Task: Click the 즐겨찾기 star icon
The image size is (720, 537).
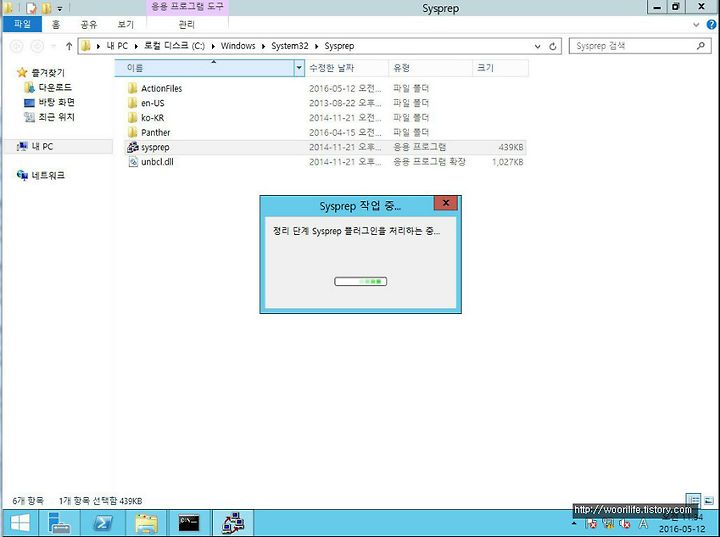Action: pyautogui.click(x=22, y=73)
